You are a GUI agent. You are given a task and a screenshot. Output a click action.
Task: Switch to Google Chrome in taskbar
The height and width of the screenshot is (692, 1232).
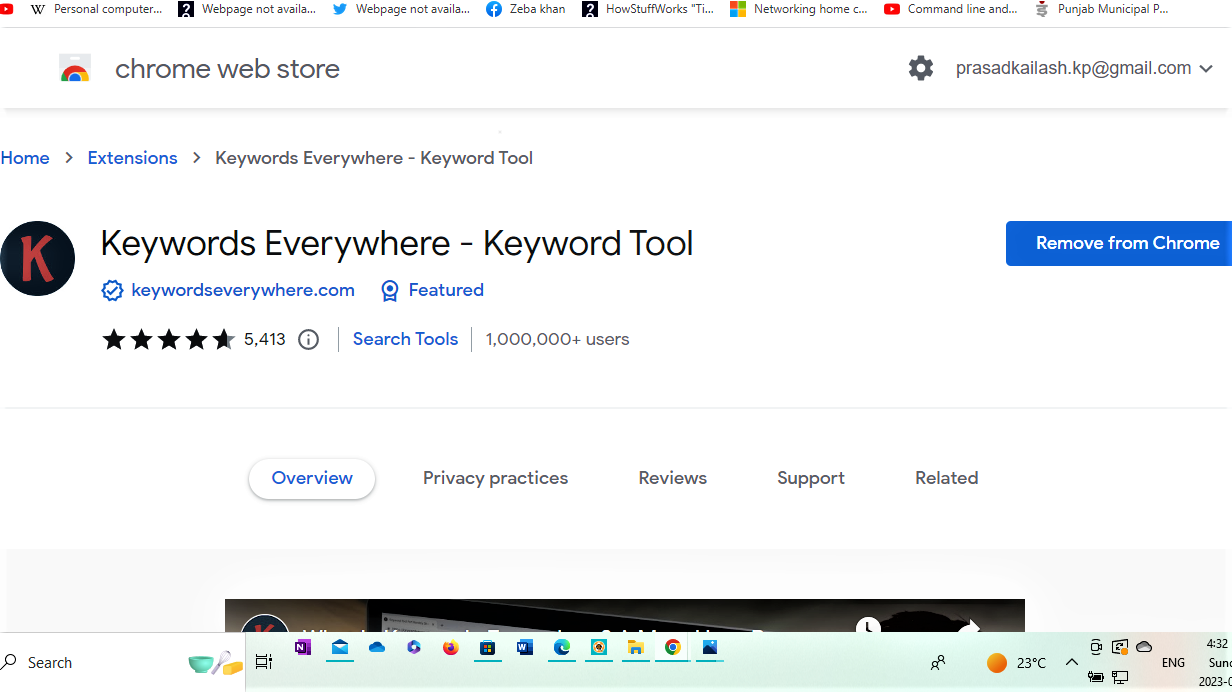pyautogui.click(x=673, y=648)
